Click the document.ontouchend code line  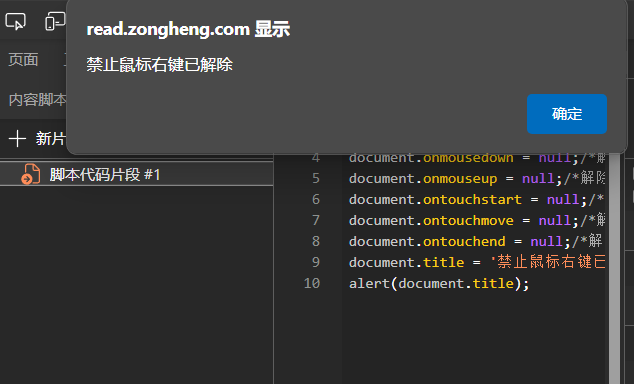pyautogui.click(x=477, y=241)
